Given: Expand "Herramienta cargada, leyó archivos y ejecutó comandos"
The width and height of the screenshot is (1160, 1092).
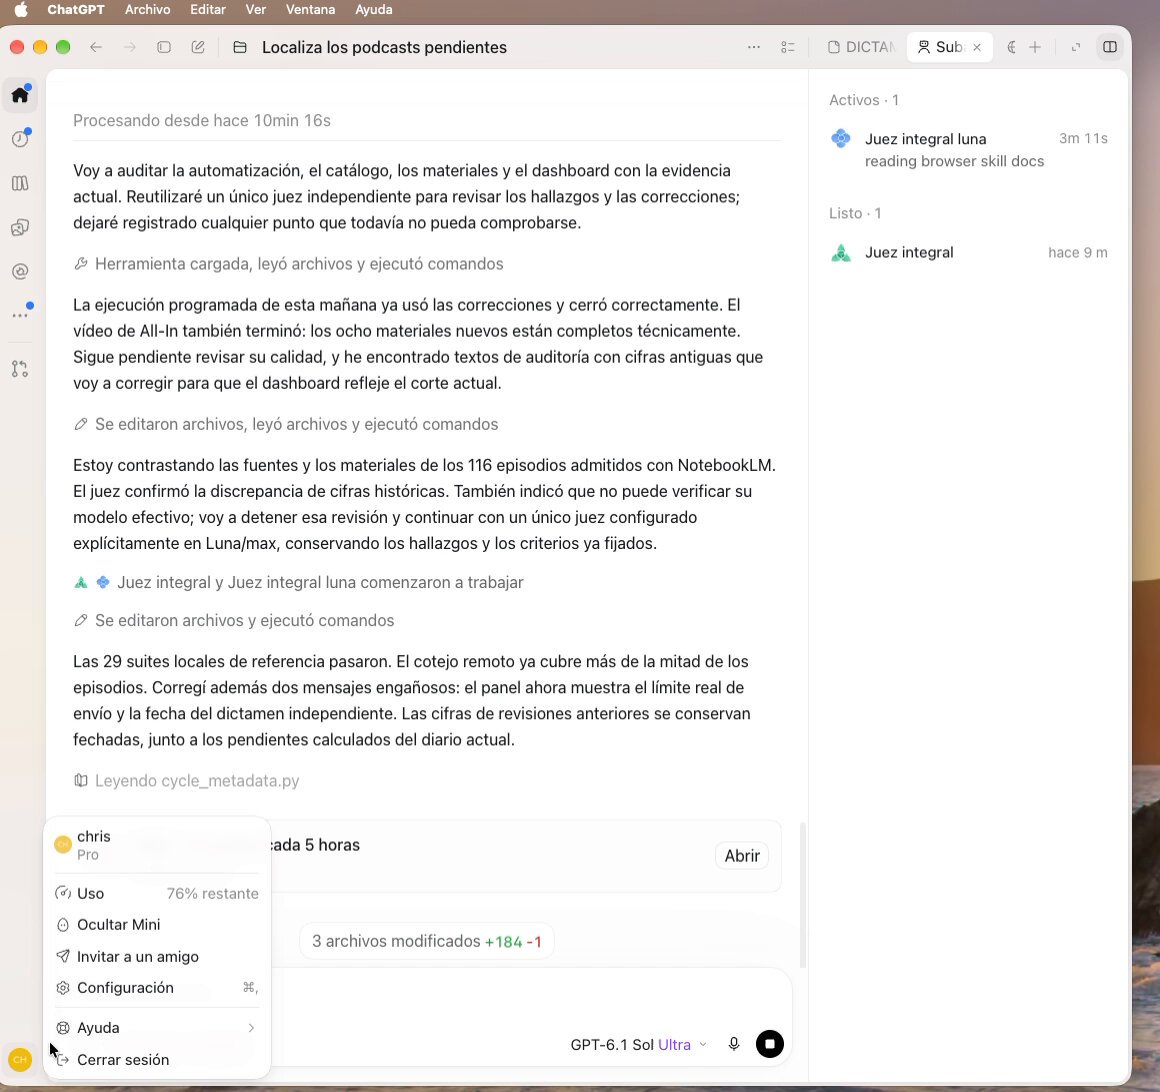Looking at the screenshot, I should (289, 264).
